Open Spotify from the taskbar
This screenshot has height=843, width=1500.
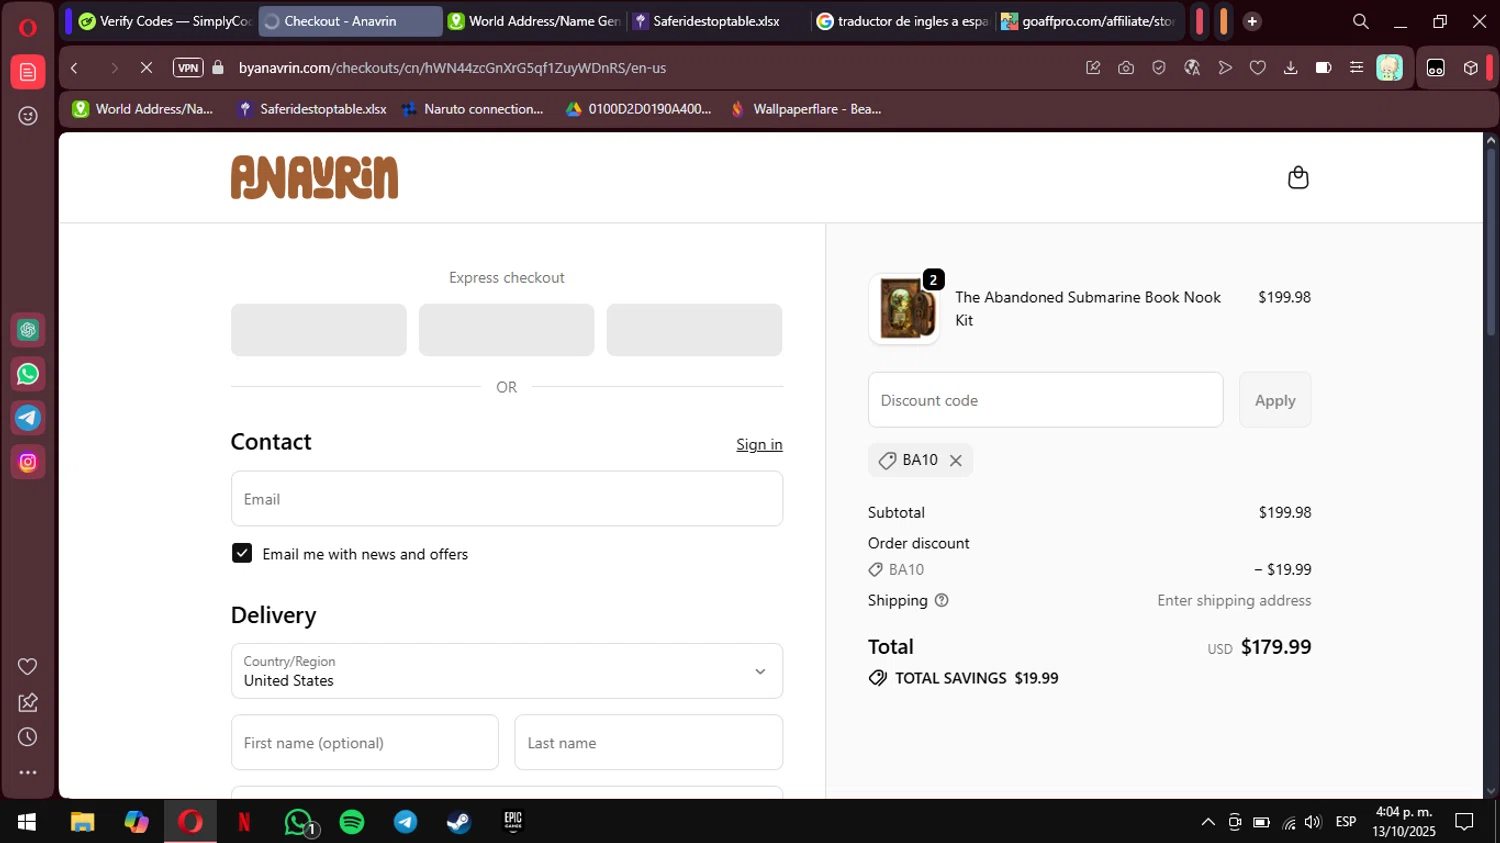(352, 822)
